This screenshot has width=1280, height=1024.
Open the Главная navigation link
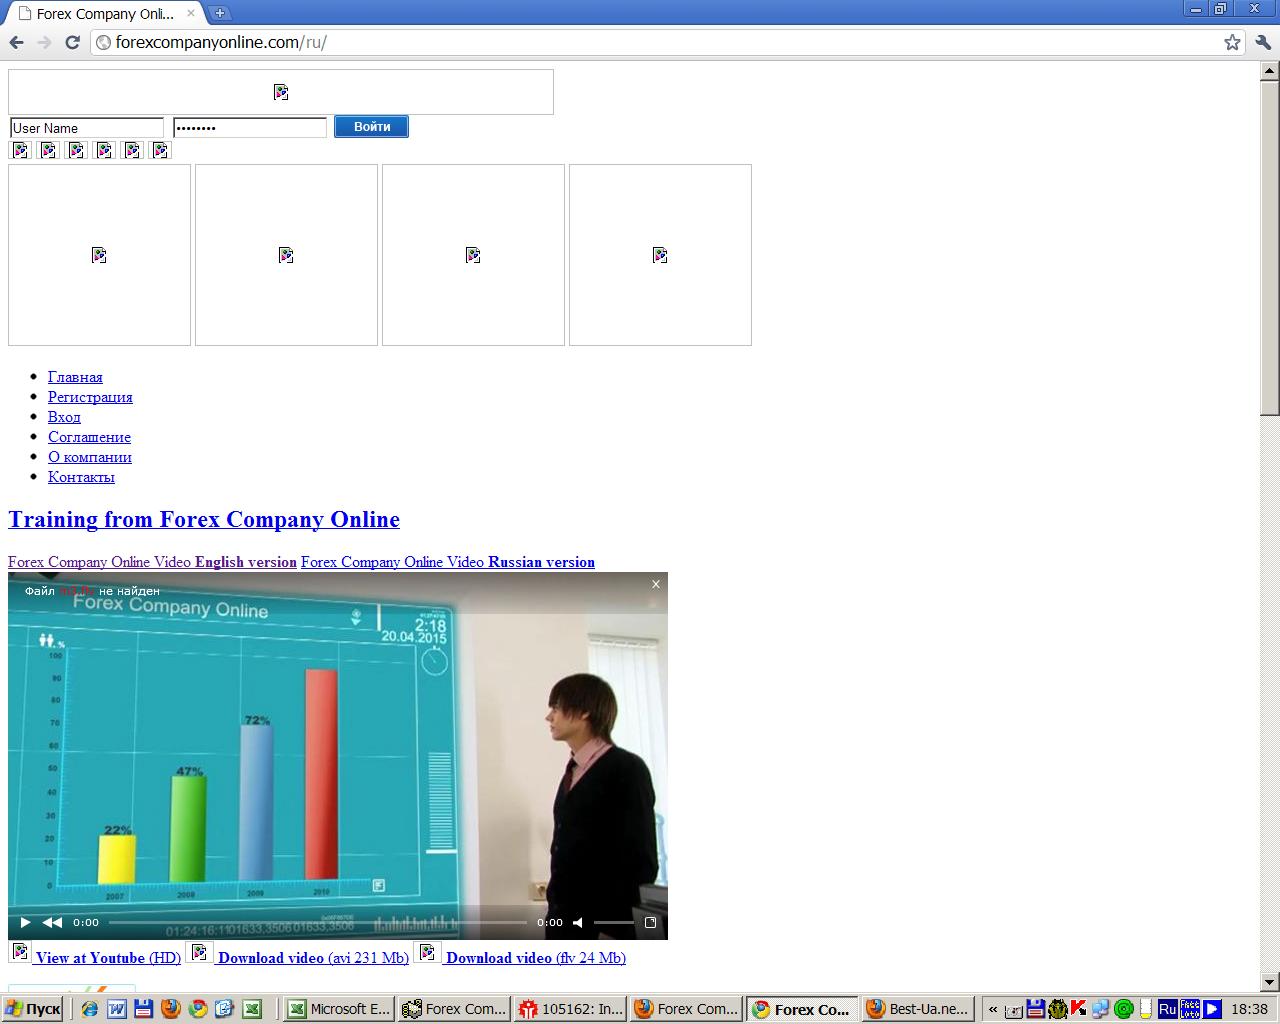point(75,377)
